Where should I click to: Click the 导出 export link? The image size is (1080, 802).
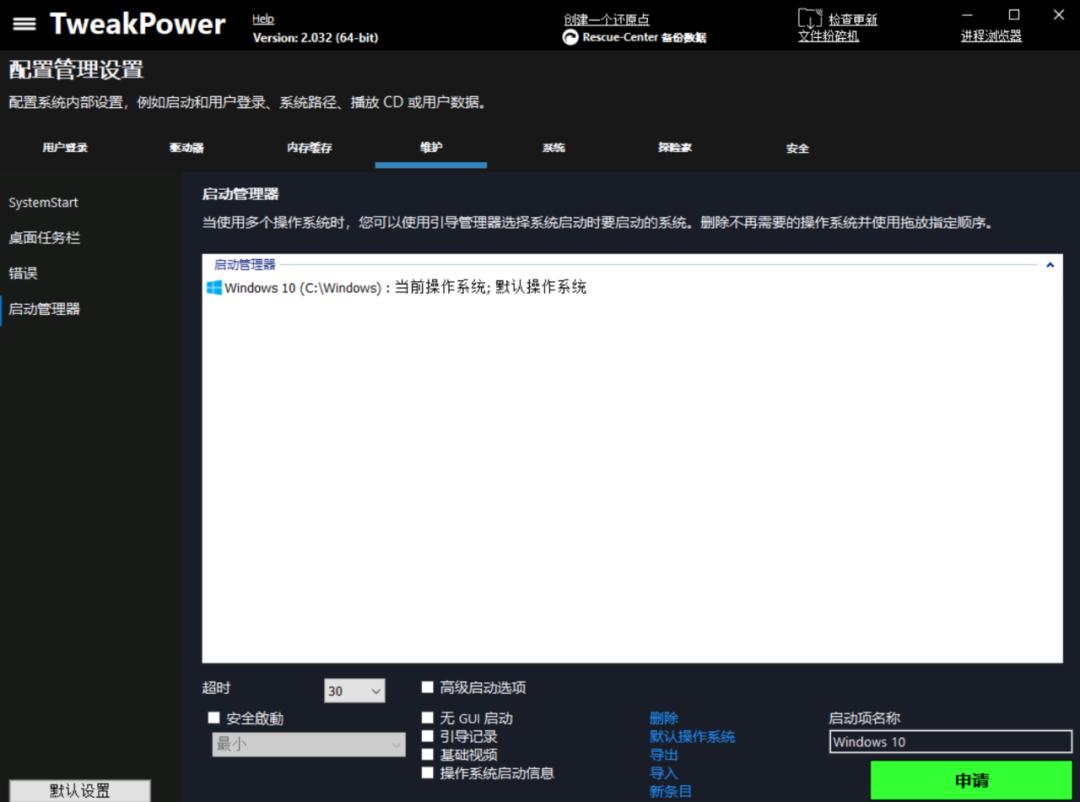(663, 755)
